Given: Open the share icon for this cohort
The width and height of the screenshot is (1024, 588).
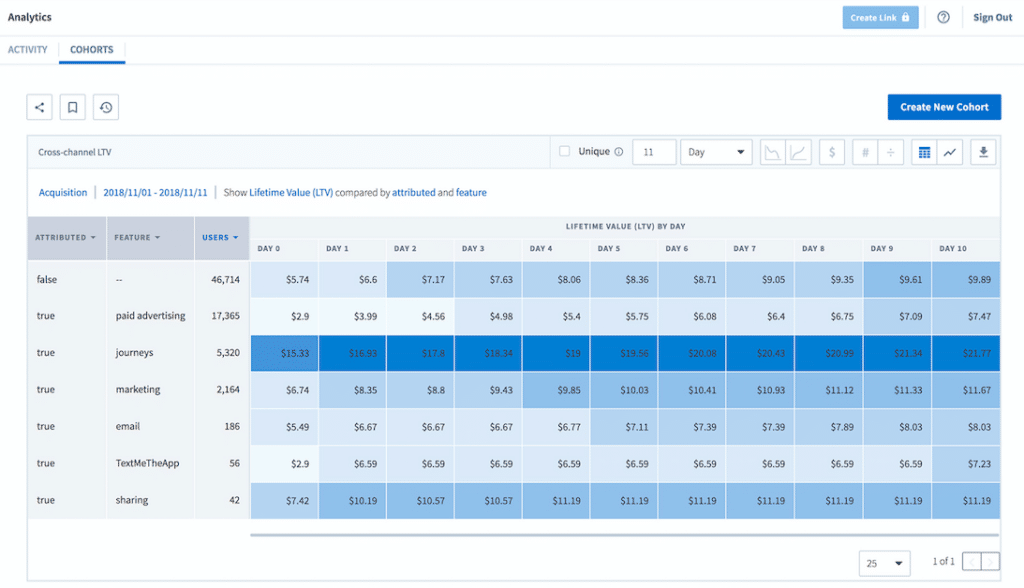Looking at the screenshot, I should pyautogui.click(x=39, y=107).
